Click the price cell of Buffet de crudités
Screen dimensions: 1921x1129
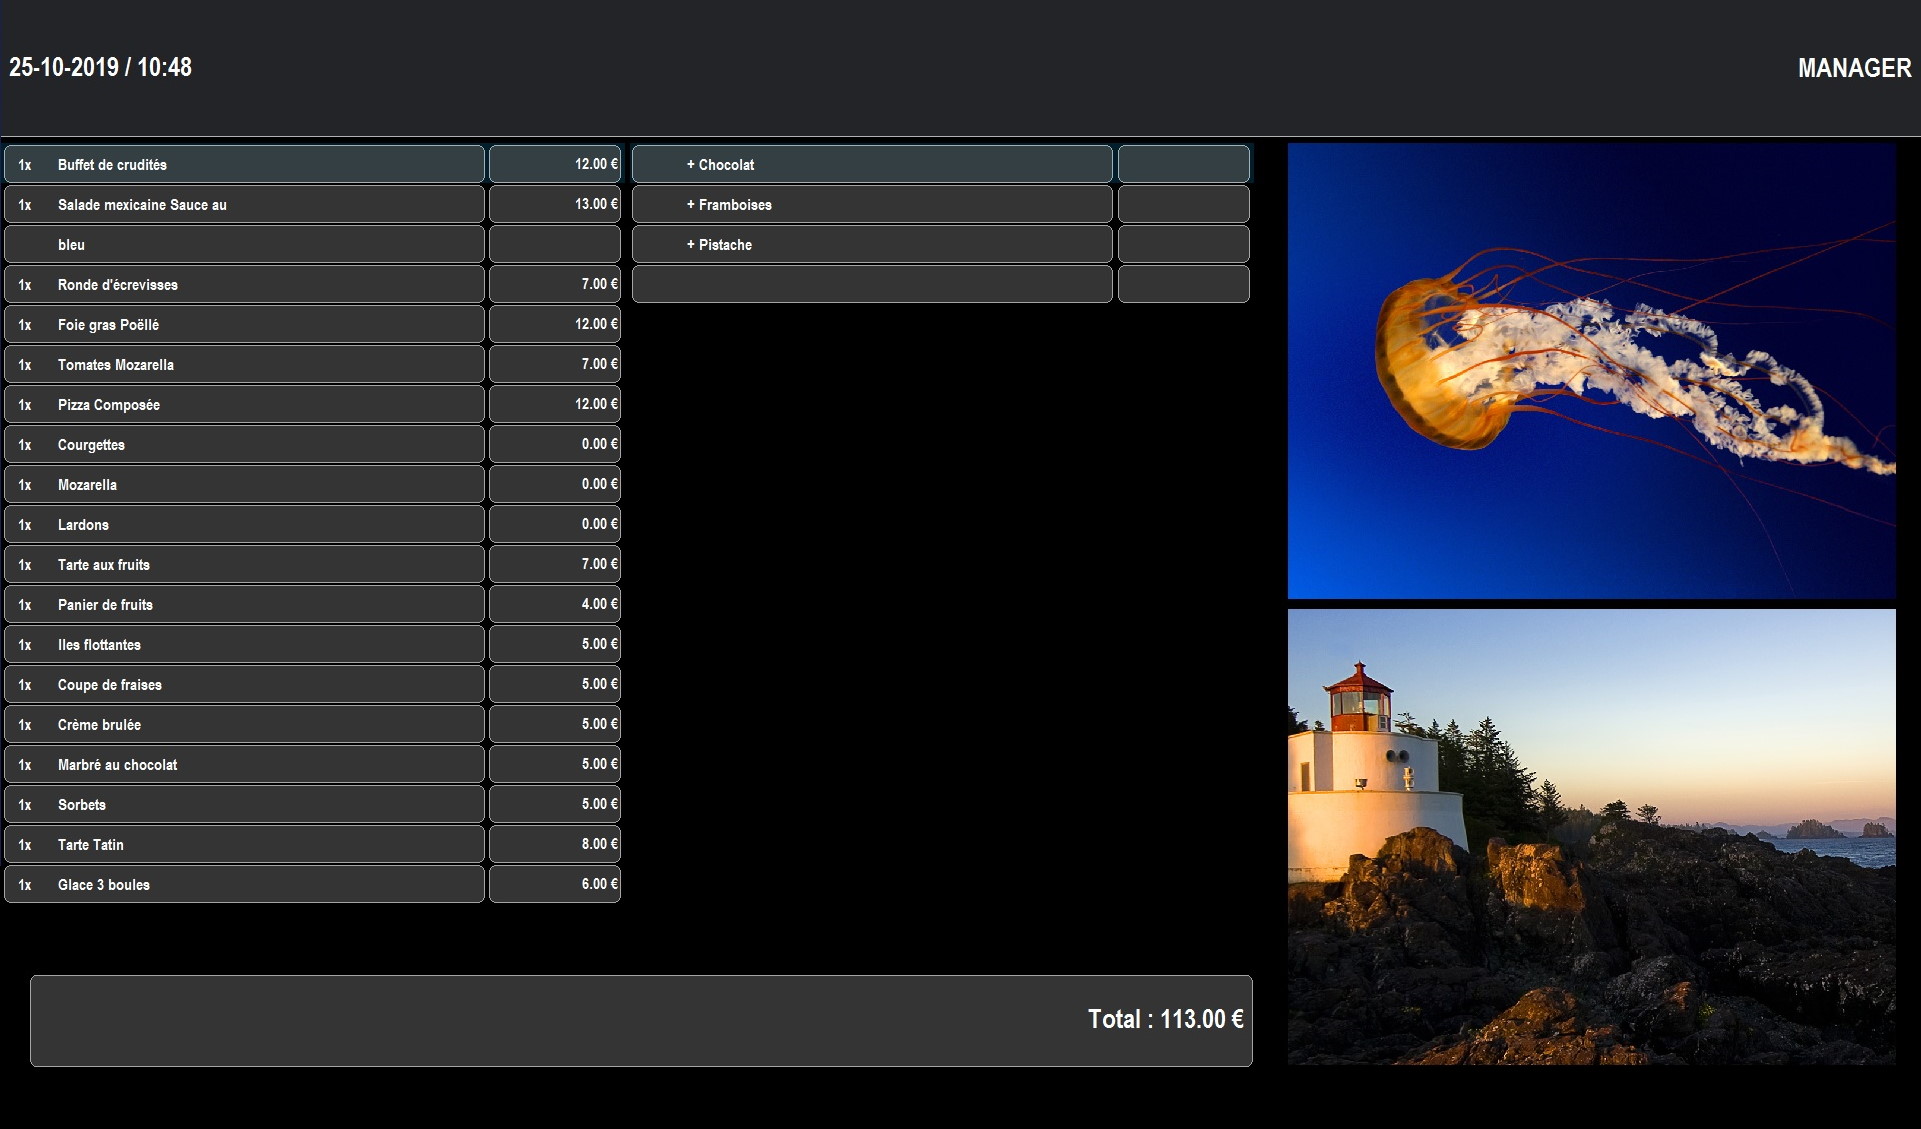point(555,164)
